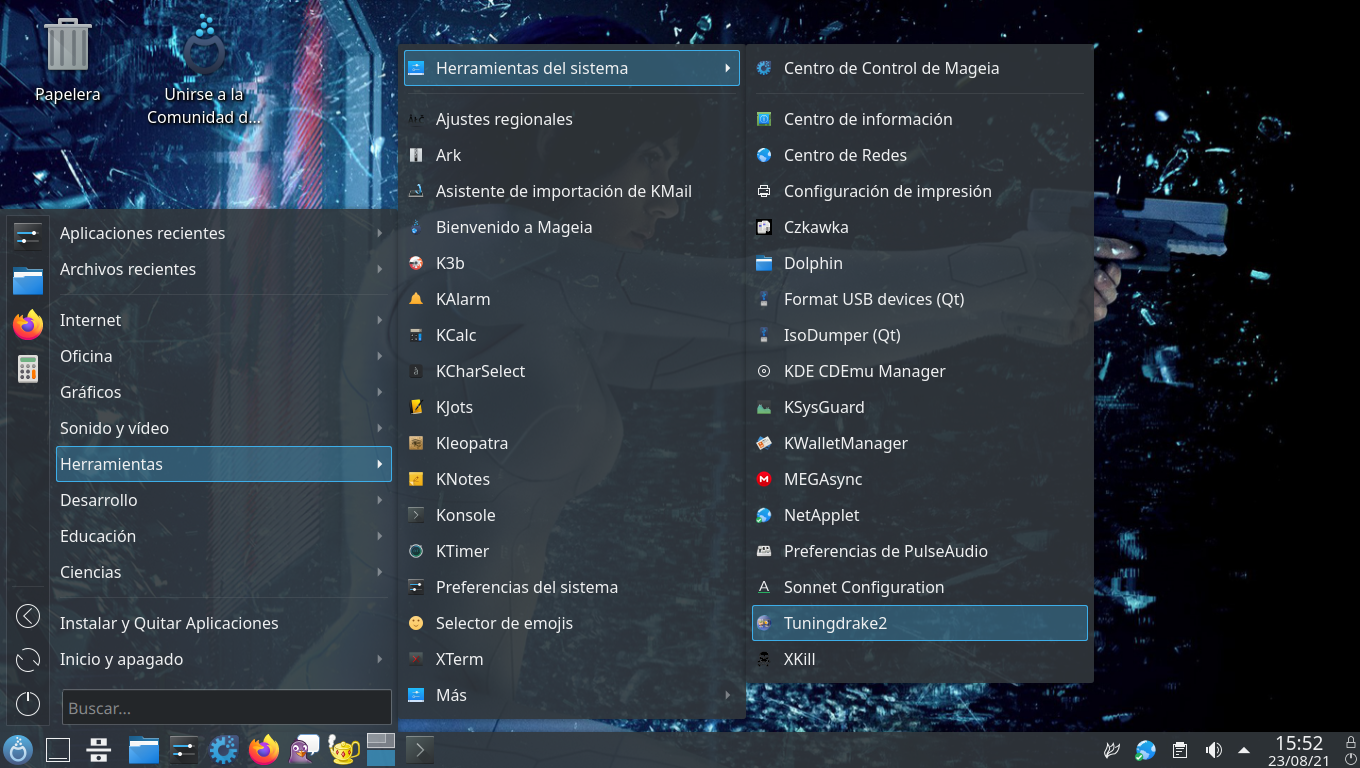The width and height of the screenshot is (1360, 768).
Task: Click the Configuración de impresión printer icon
Action: coord(764,191)
